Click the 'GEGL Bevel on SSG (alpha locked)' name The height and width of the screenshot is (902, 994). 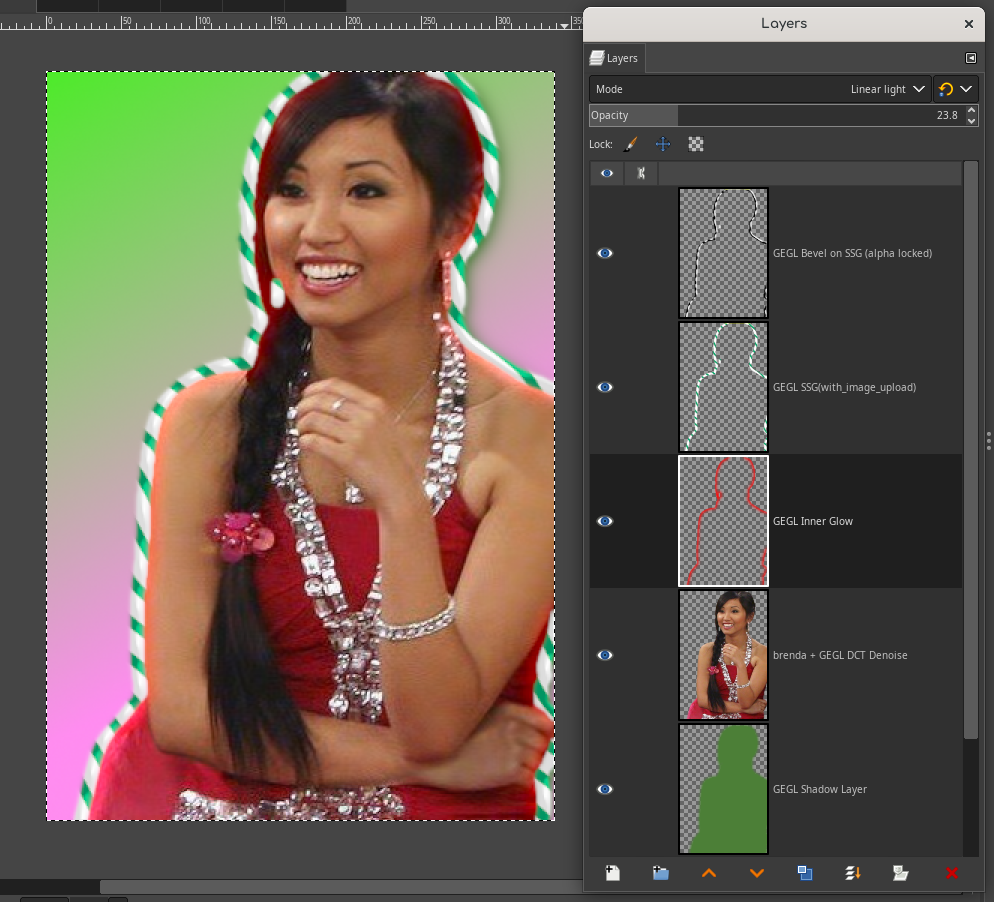(x=852, y=253)
